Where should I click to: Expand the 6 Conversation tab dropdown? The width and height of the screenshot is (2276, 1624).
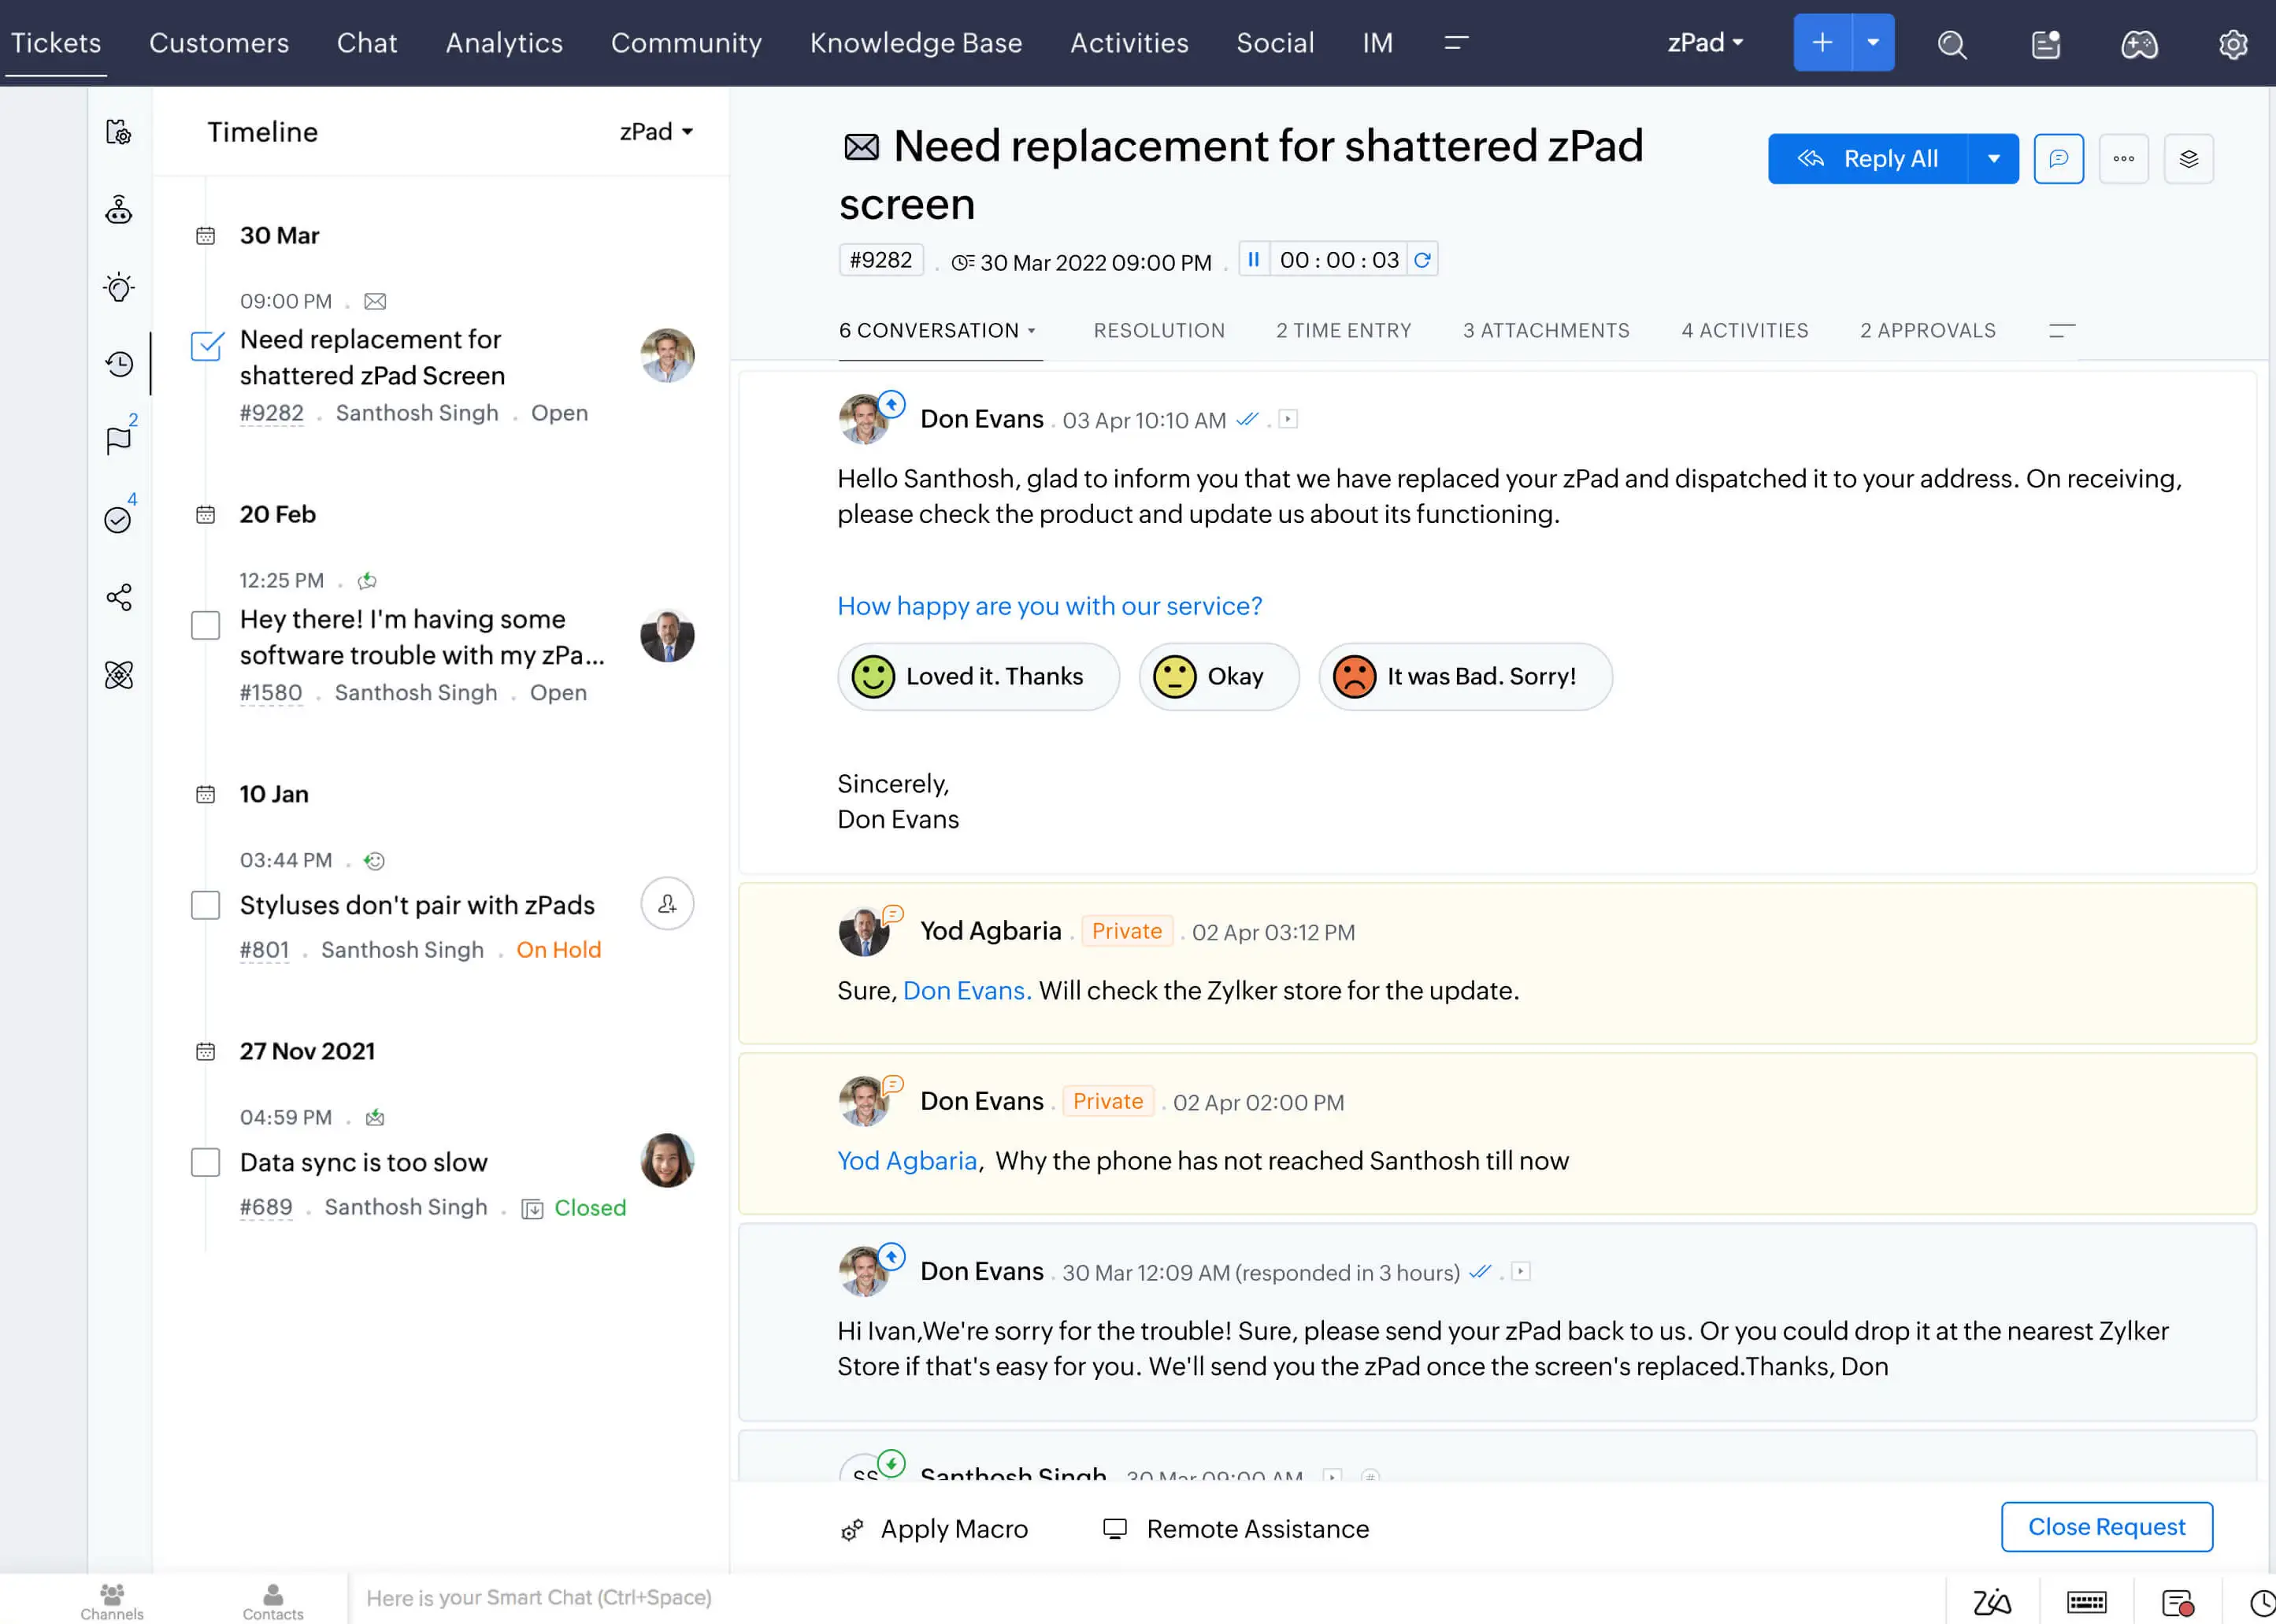1032,331
